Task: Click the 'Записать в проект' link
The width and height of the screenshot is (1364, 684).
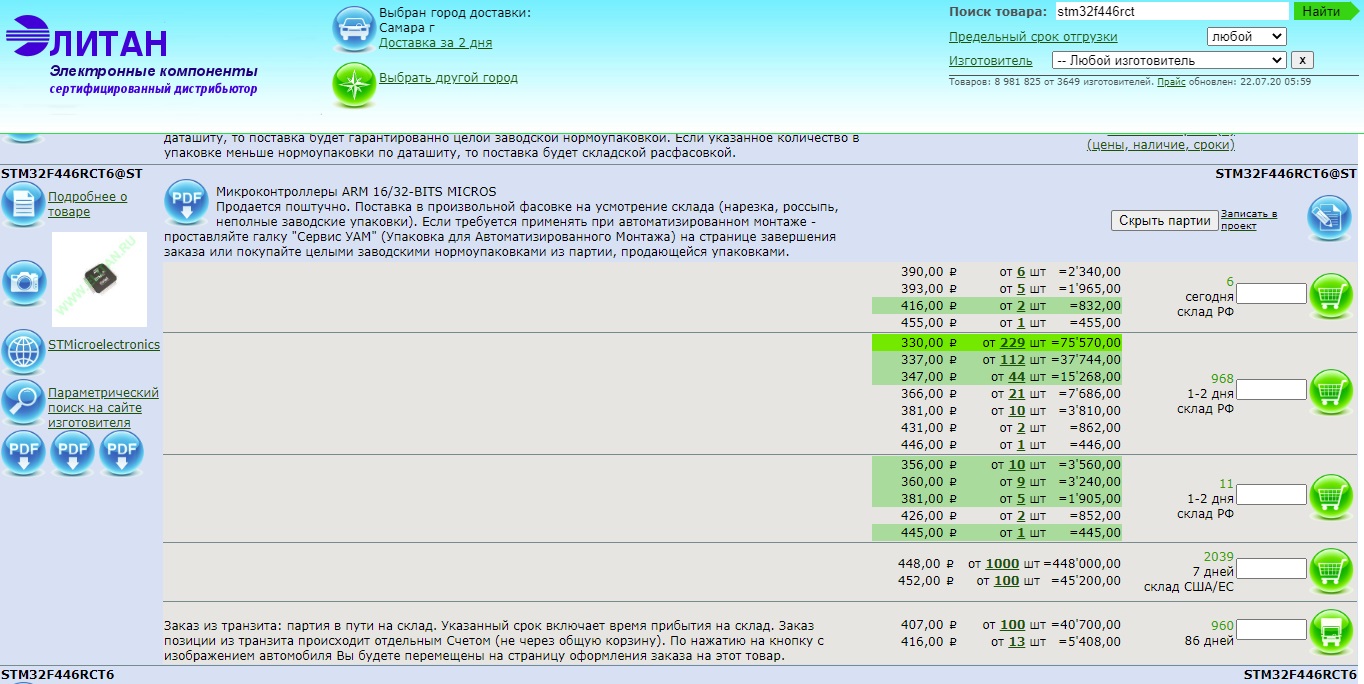Action: point(1249,220)
